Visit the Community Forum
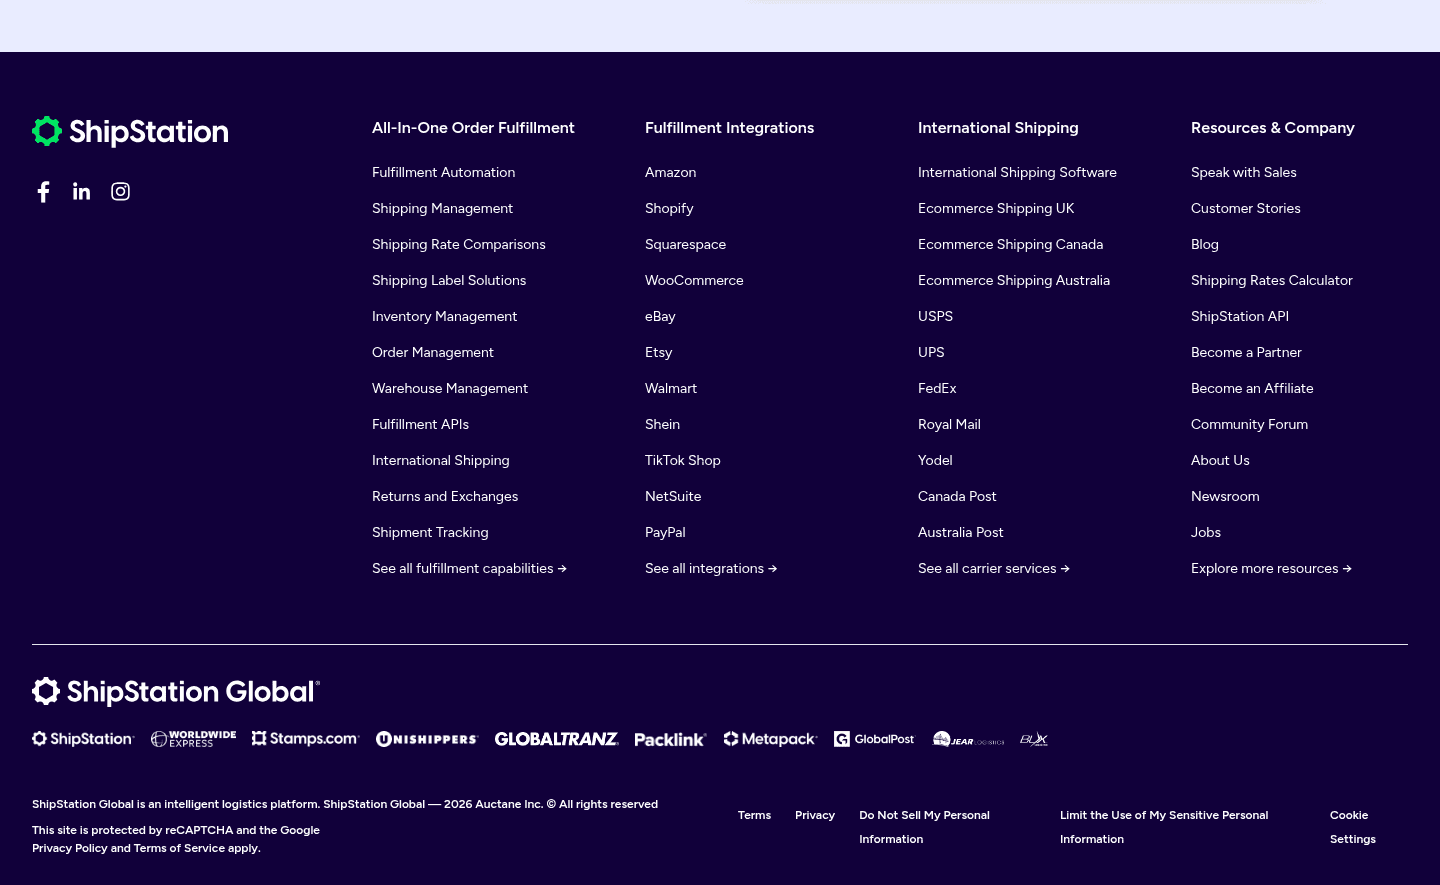The height and width of the screenshot is (885, 1440). click(1249, 424)
